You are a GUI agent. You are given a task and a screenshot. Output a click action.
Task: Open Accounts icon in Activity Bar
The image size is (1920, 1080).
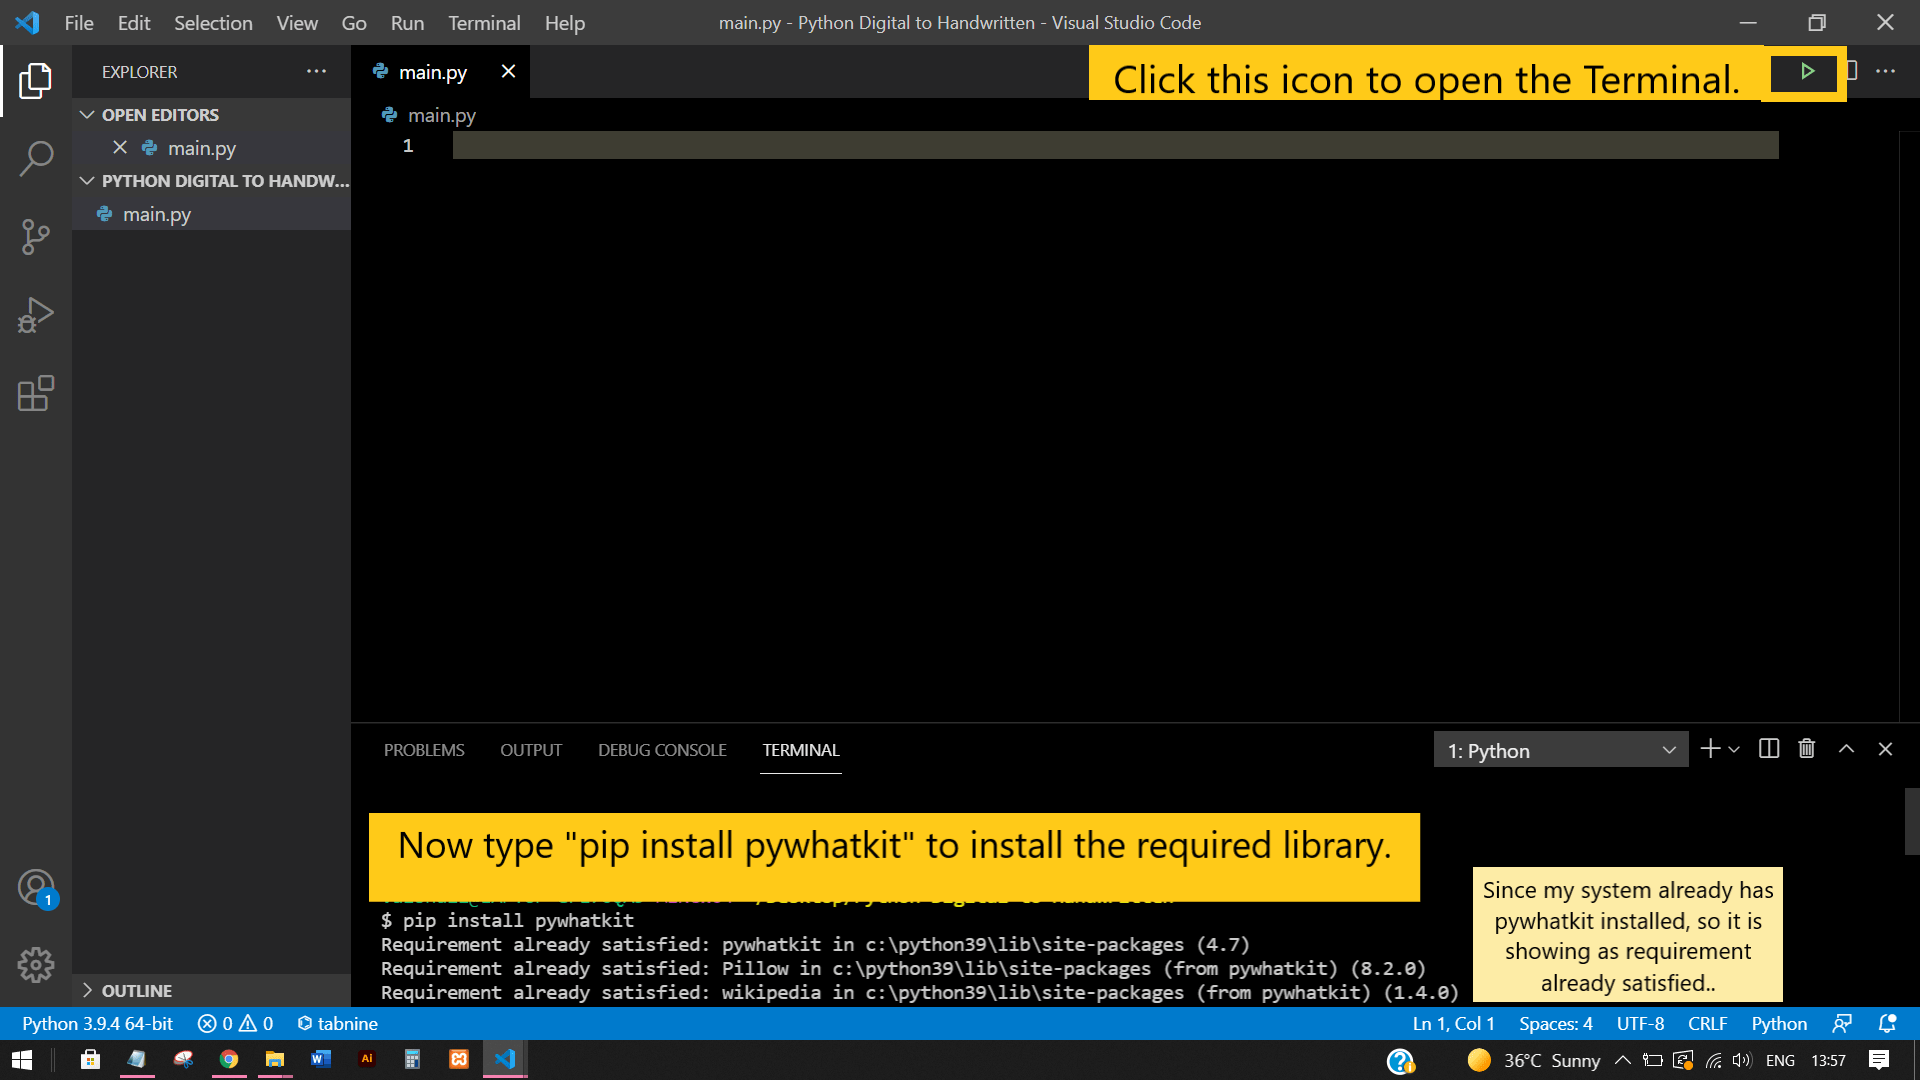(x=36, y=887)
